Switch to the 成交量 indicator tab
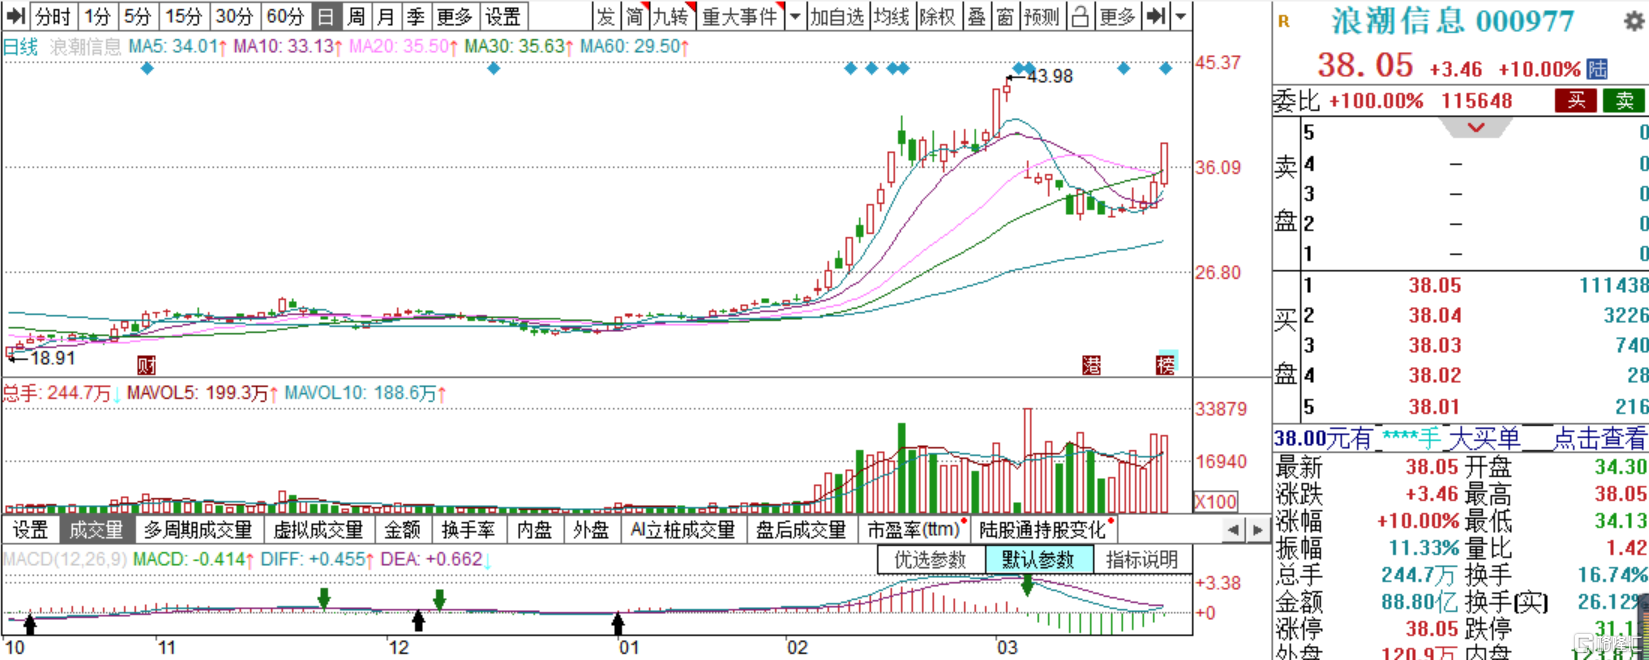1649x660 pixels. pyautogui.click(x=96, y=530)
